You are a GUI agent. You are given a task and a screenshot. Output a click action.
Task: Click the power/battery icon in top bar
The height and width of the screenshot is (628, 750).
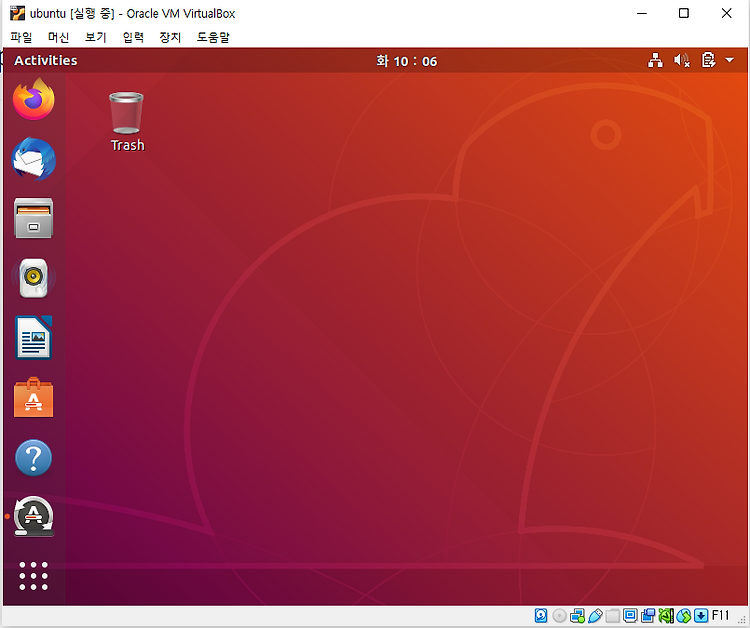(x=708, y=60)
